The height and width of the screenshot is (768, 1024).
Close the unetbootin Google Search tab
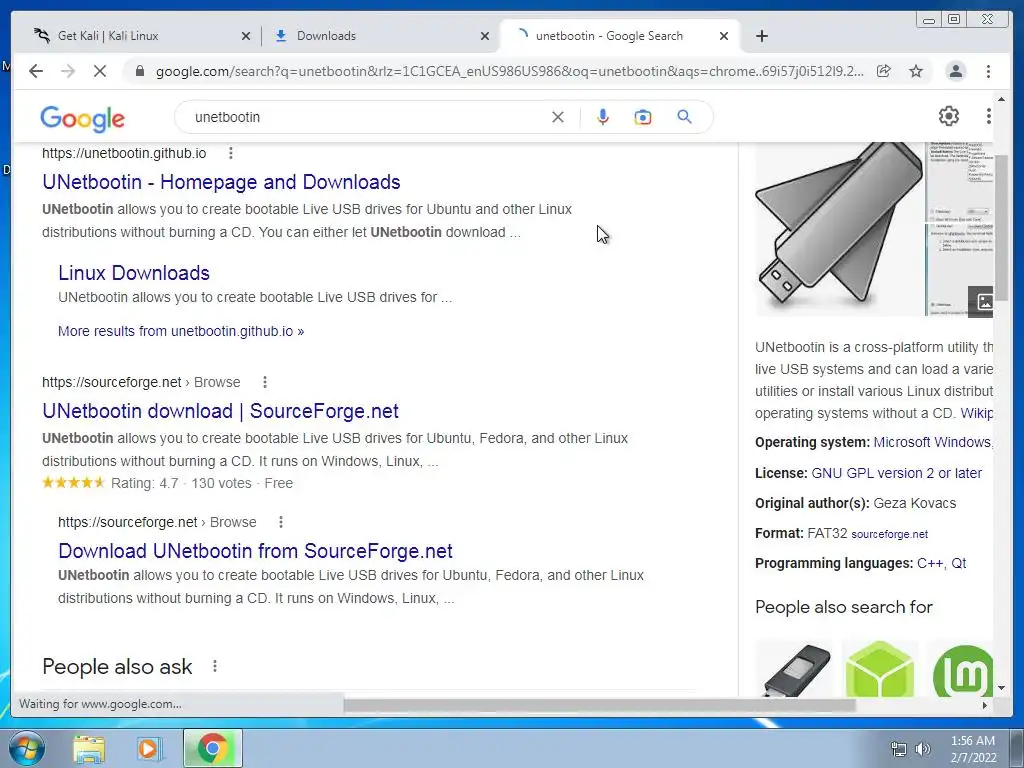click(x=724, y=37)
